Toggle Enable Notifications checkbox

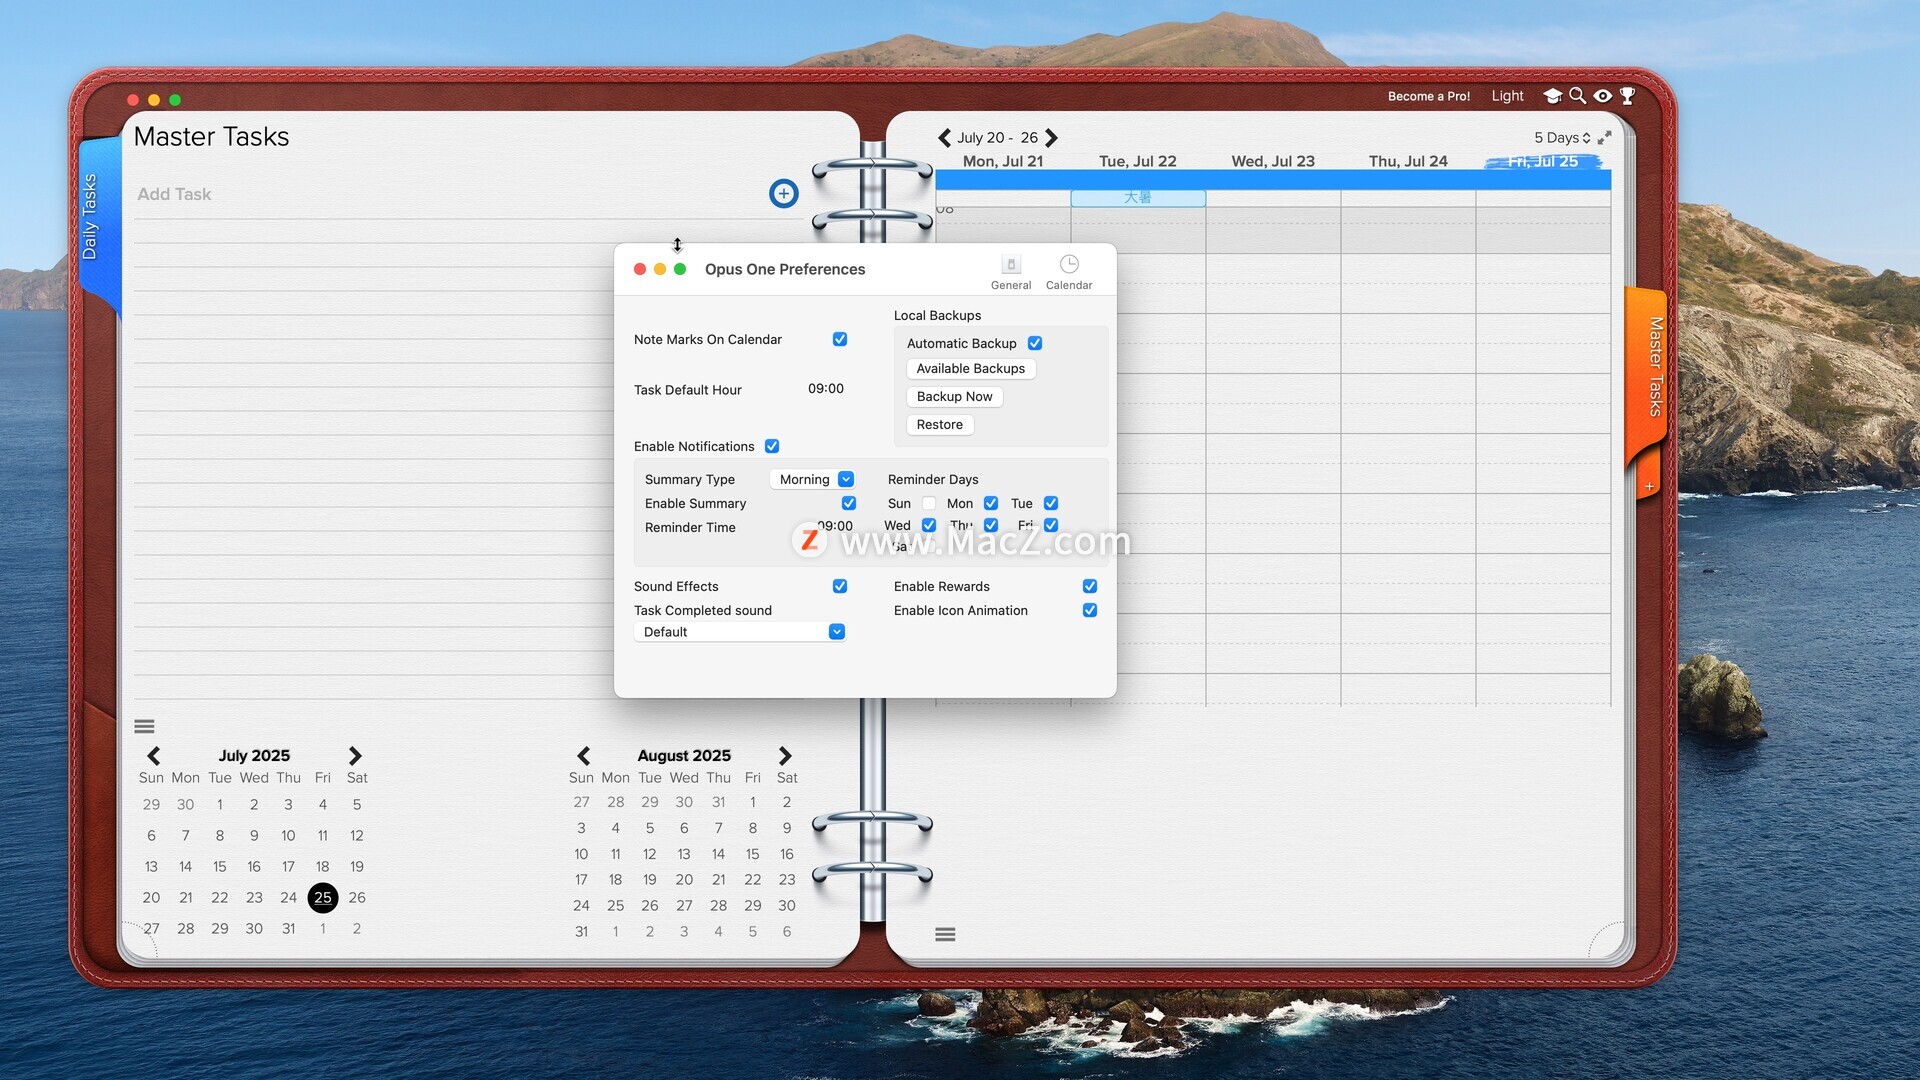[x=772, y=447]
